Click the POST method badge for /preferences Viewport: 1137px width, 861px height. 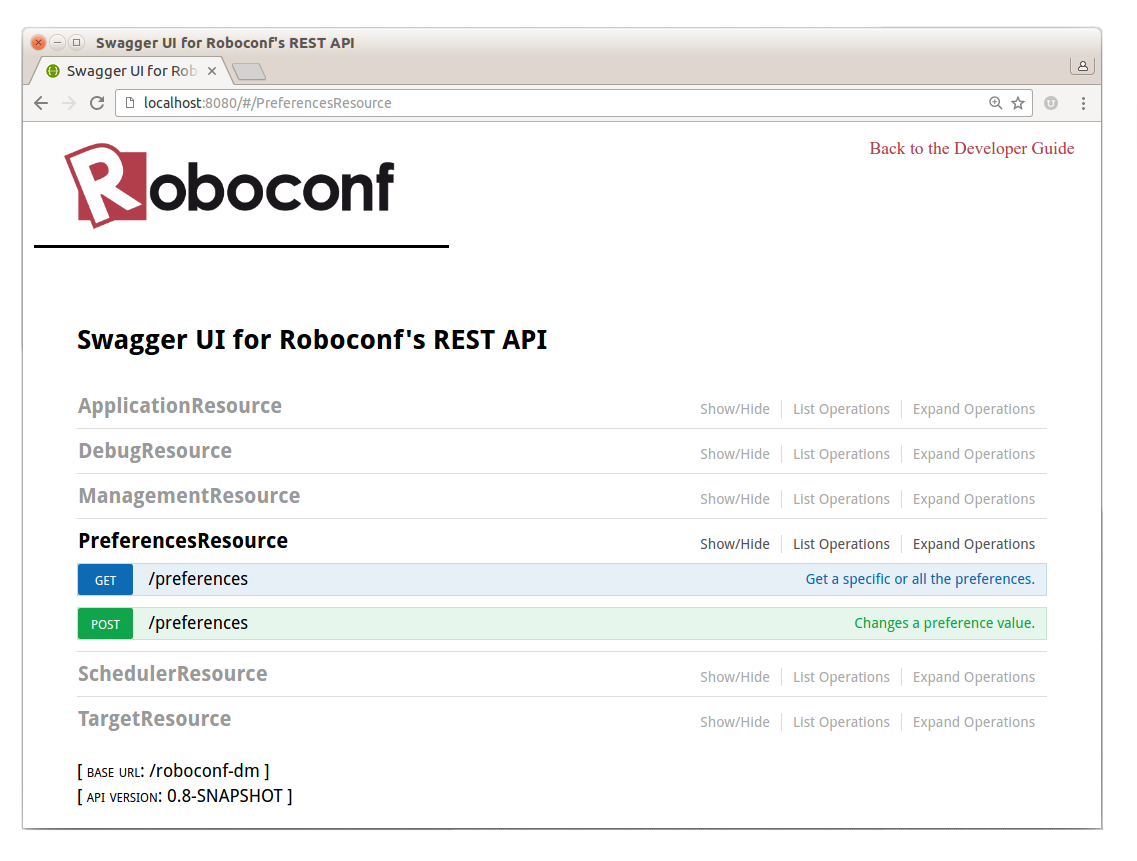(105, 623)
